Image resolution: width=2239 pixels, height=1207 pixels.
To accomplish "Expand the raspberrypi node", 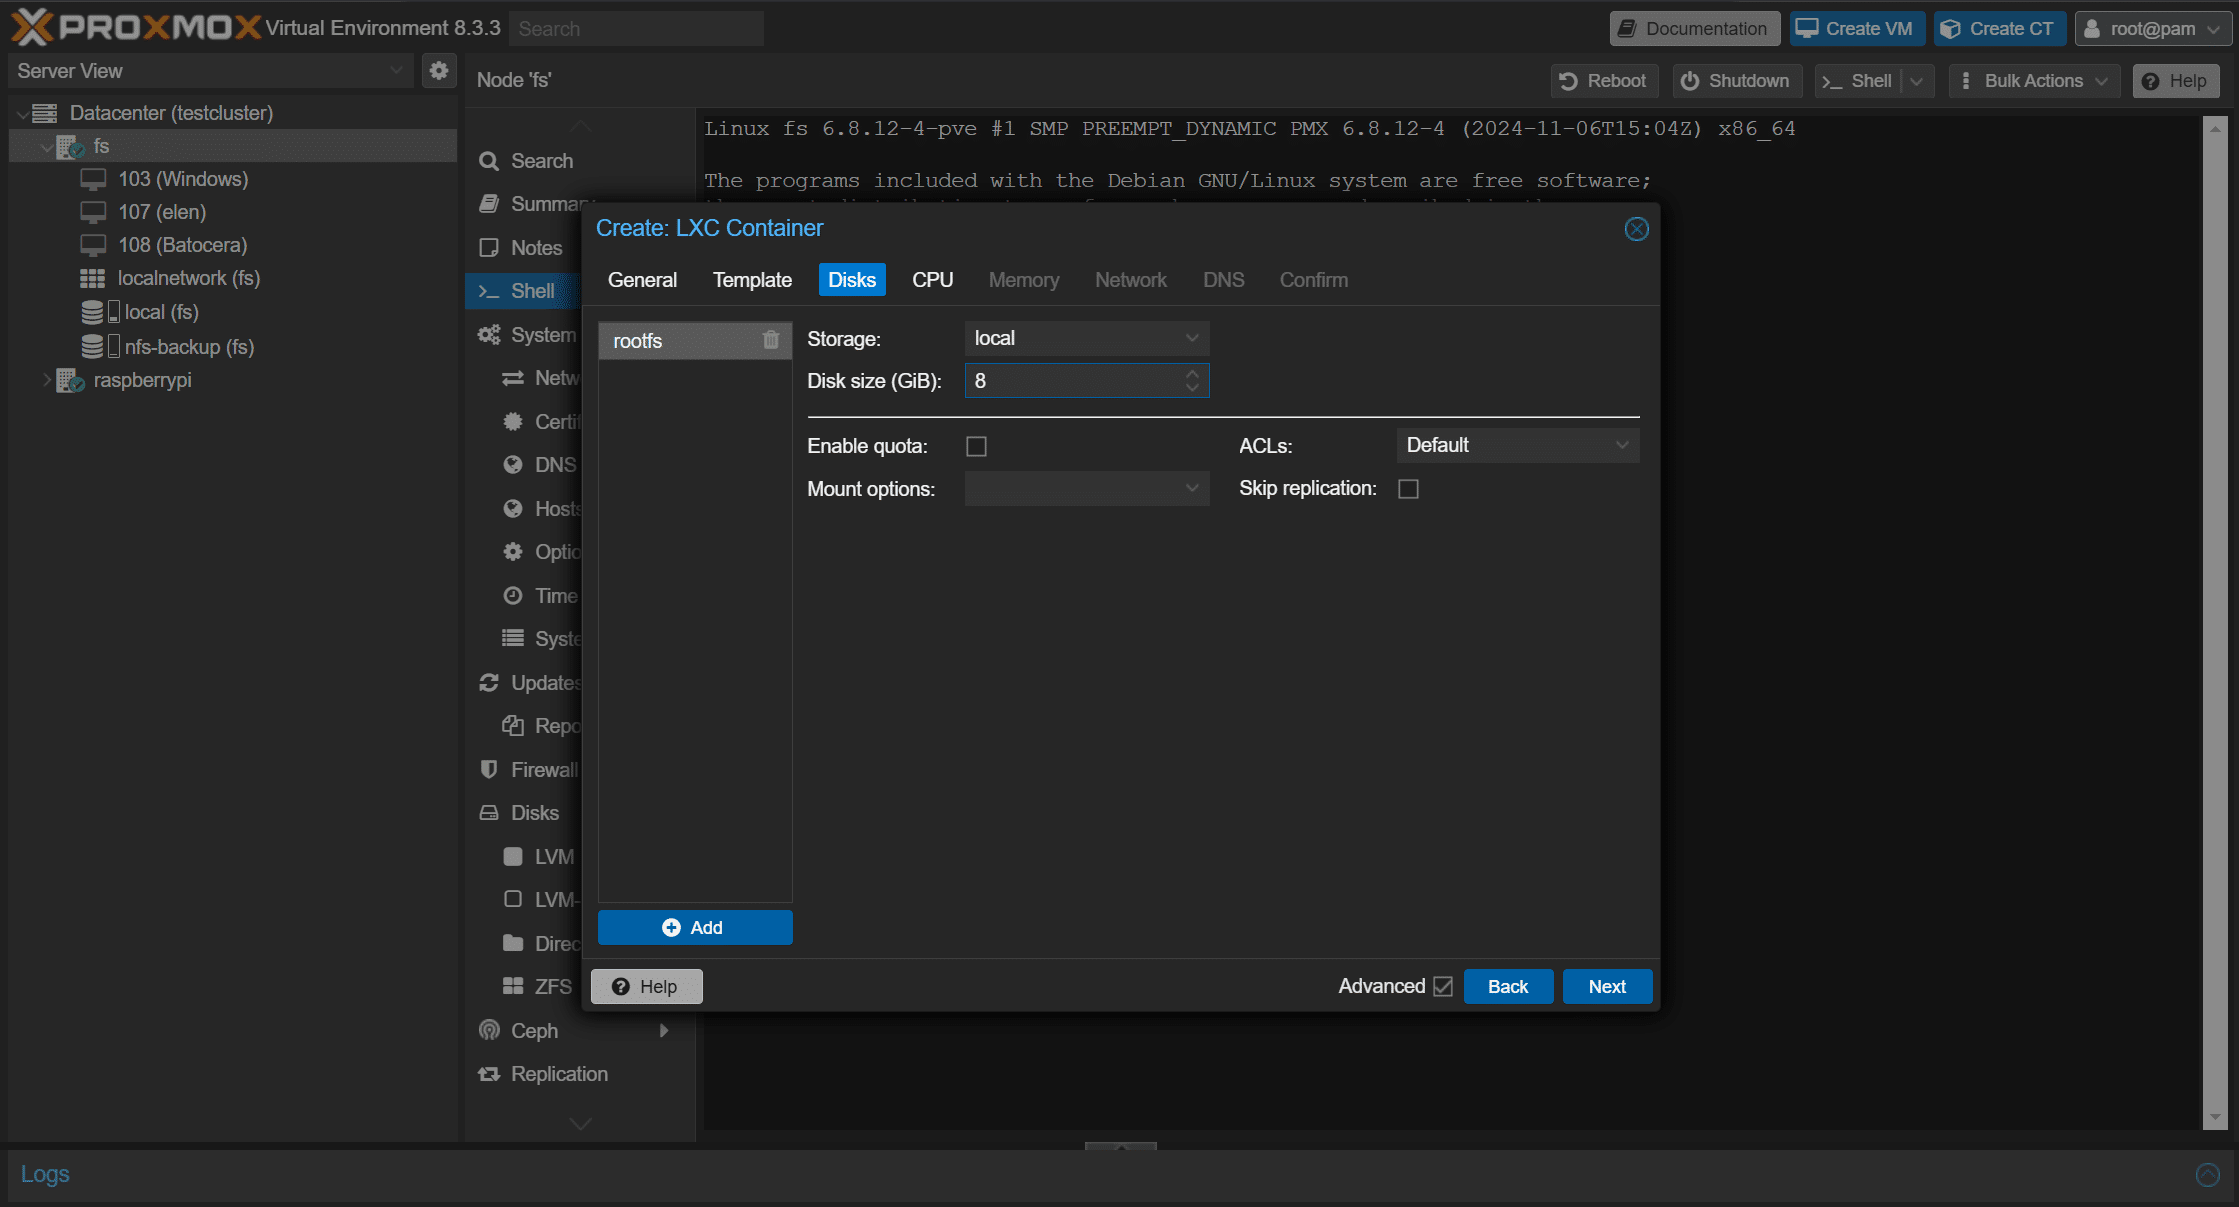I will tap(46, 380).
